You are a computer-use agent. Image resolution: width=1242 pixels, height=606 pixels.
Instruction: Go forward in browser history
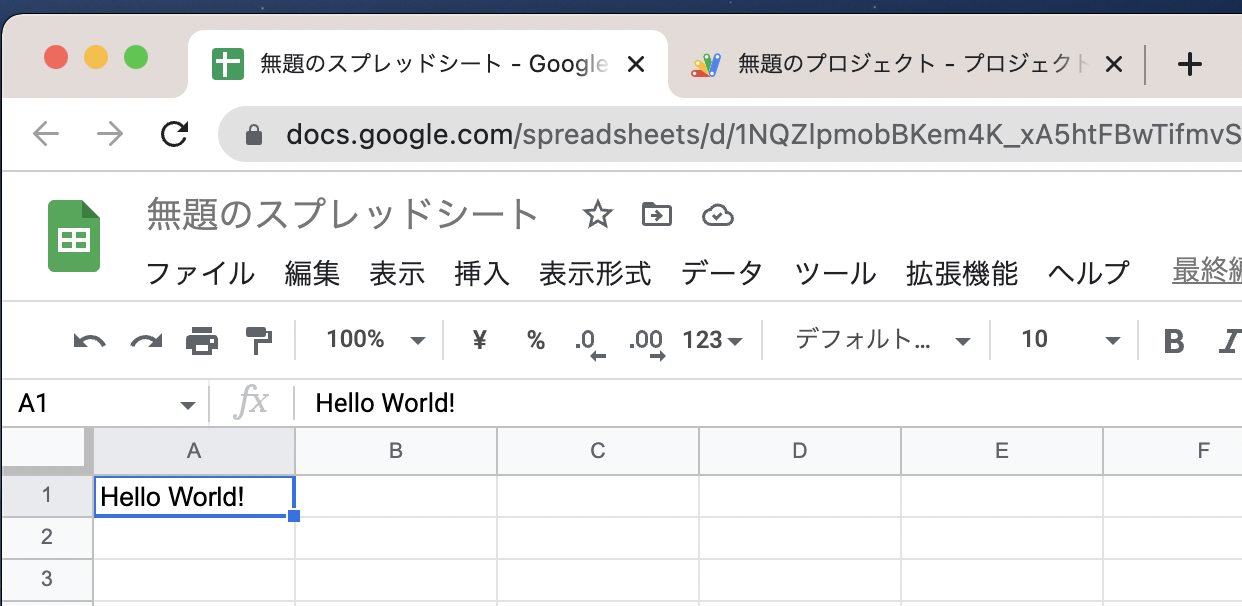pos(110,134)
